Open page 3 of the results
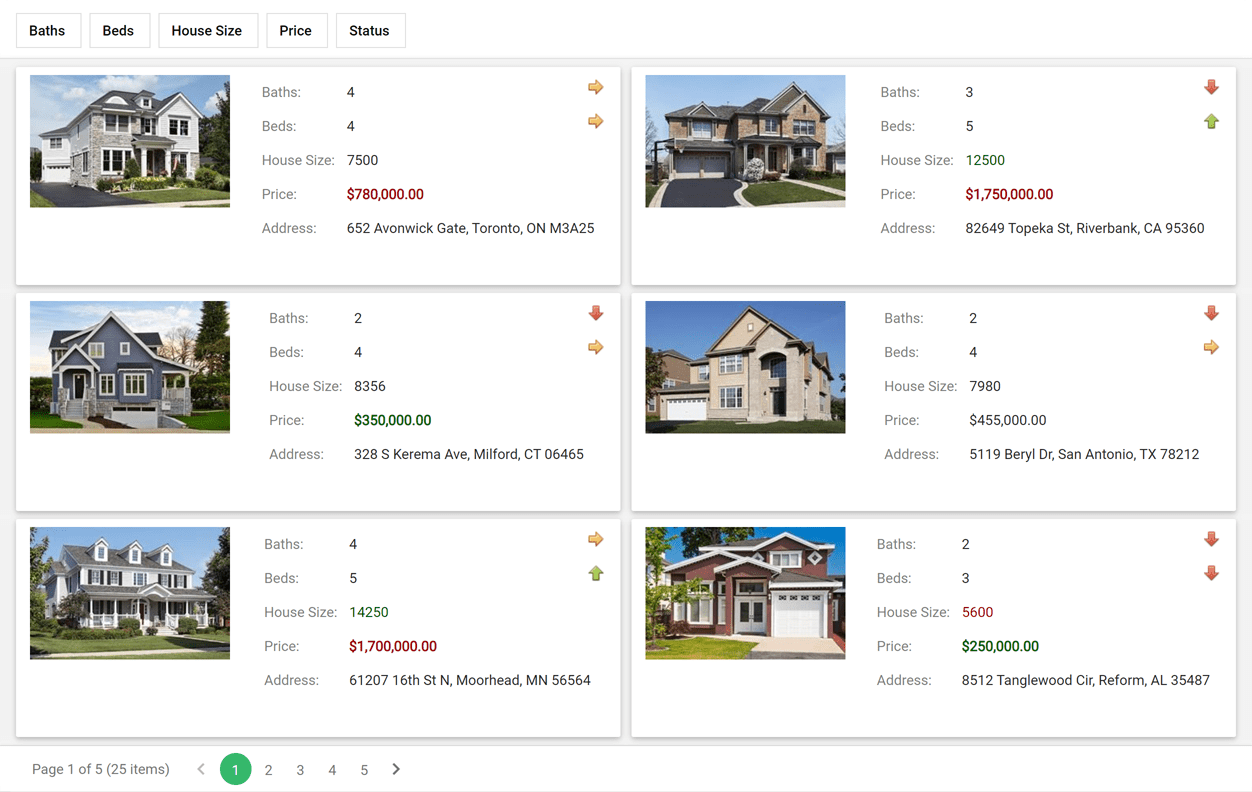Viewport: 1252px width, 792px height. pos(300,770)
